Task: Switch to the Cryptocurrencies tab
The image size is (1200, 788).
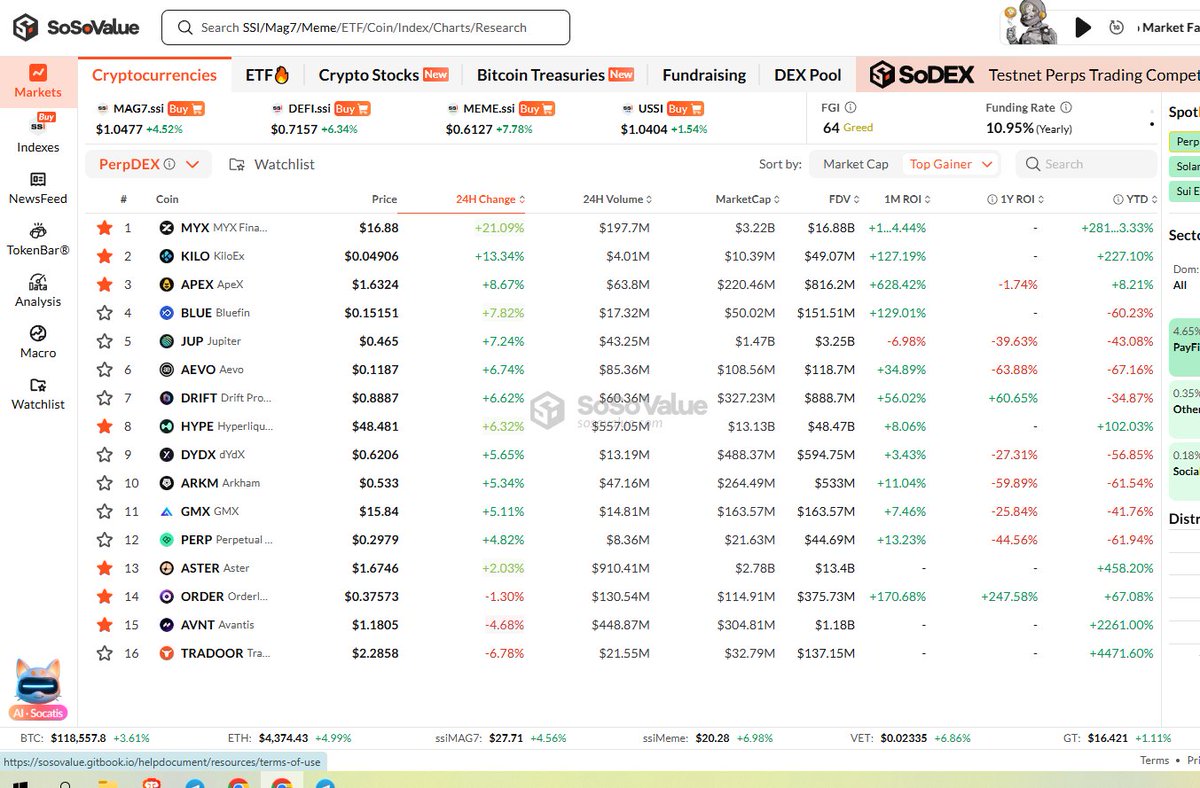Action: pos(154,75)
